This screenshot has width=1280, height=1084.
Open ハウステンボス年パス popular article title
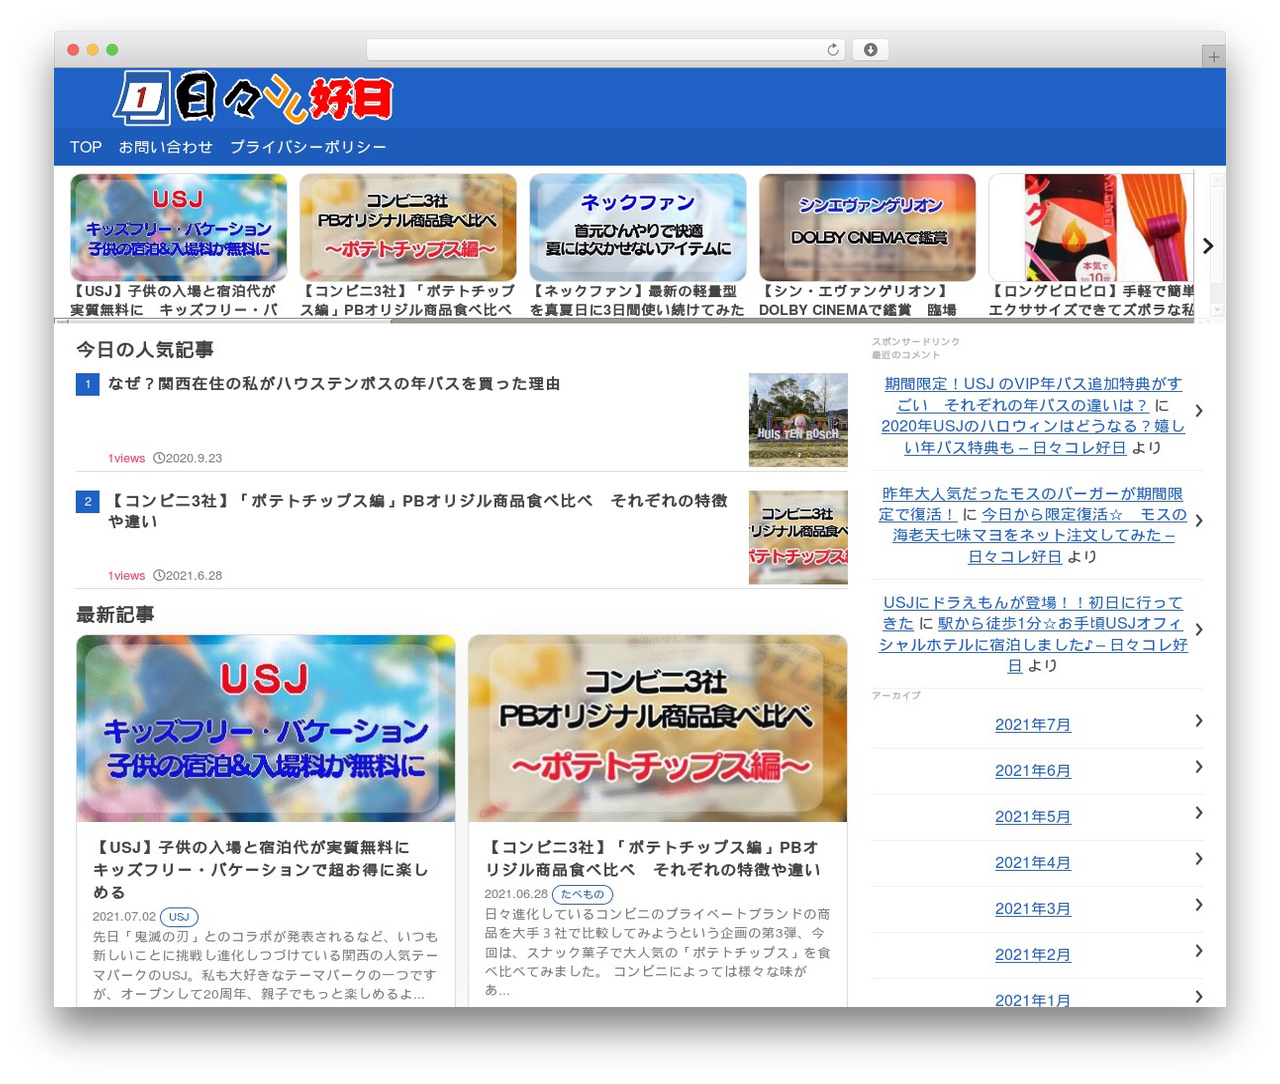pos(334,384)
